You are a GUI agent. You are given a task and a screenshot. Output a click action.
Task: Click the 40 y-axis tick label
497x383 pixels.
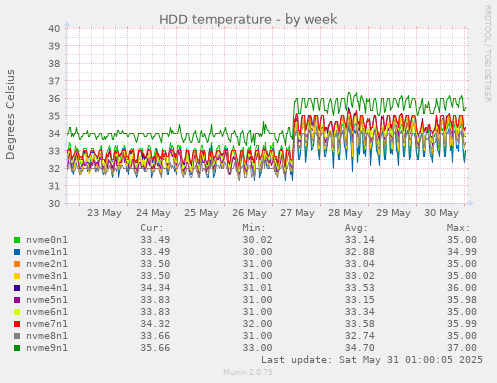coord(54,28)
